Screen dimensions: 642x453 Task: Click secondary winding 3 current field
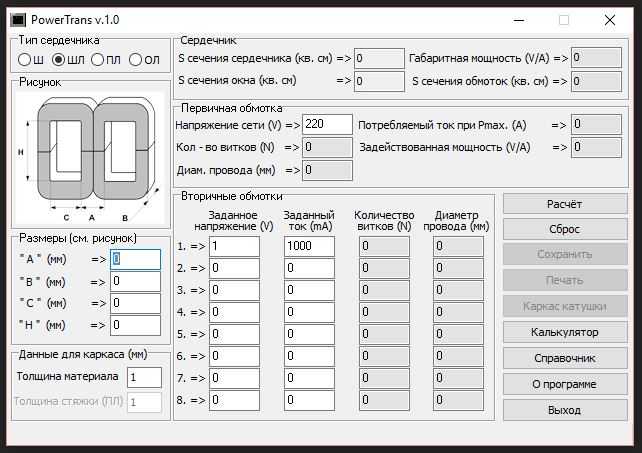(x=309, y=290)
